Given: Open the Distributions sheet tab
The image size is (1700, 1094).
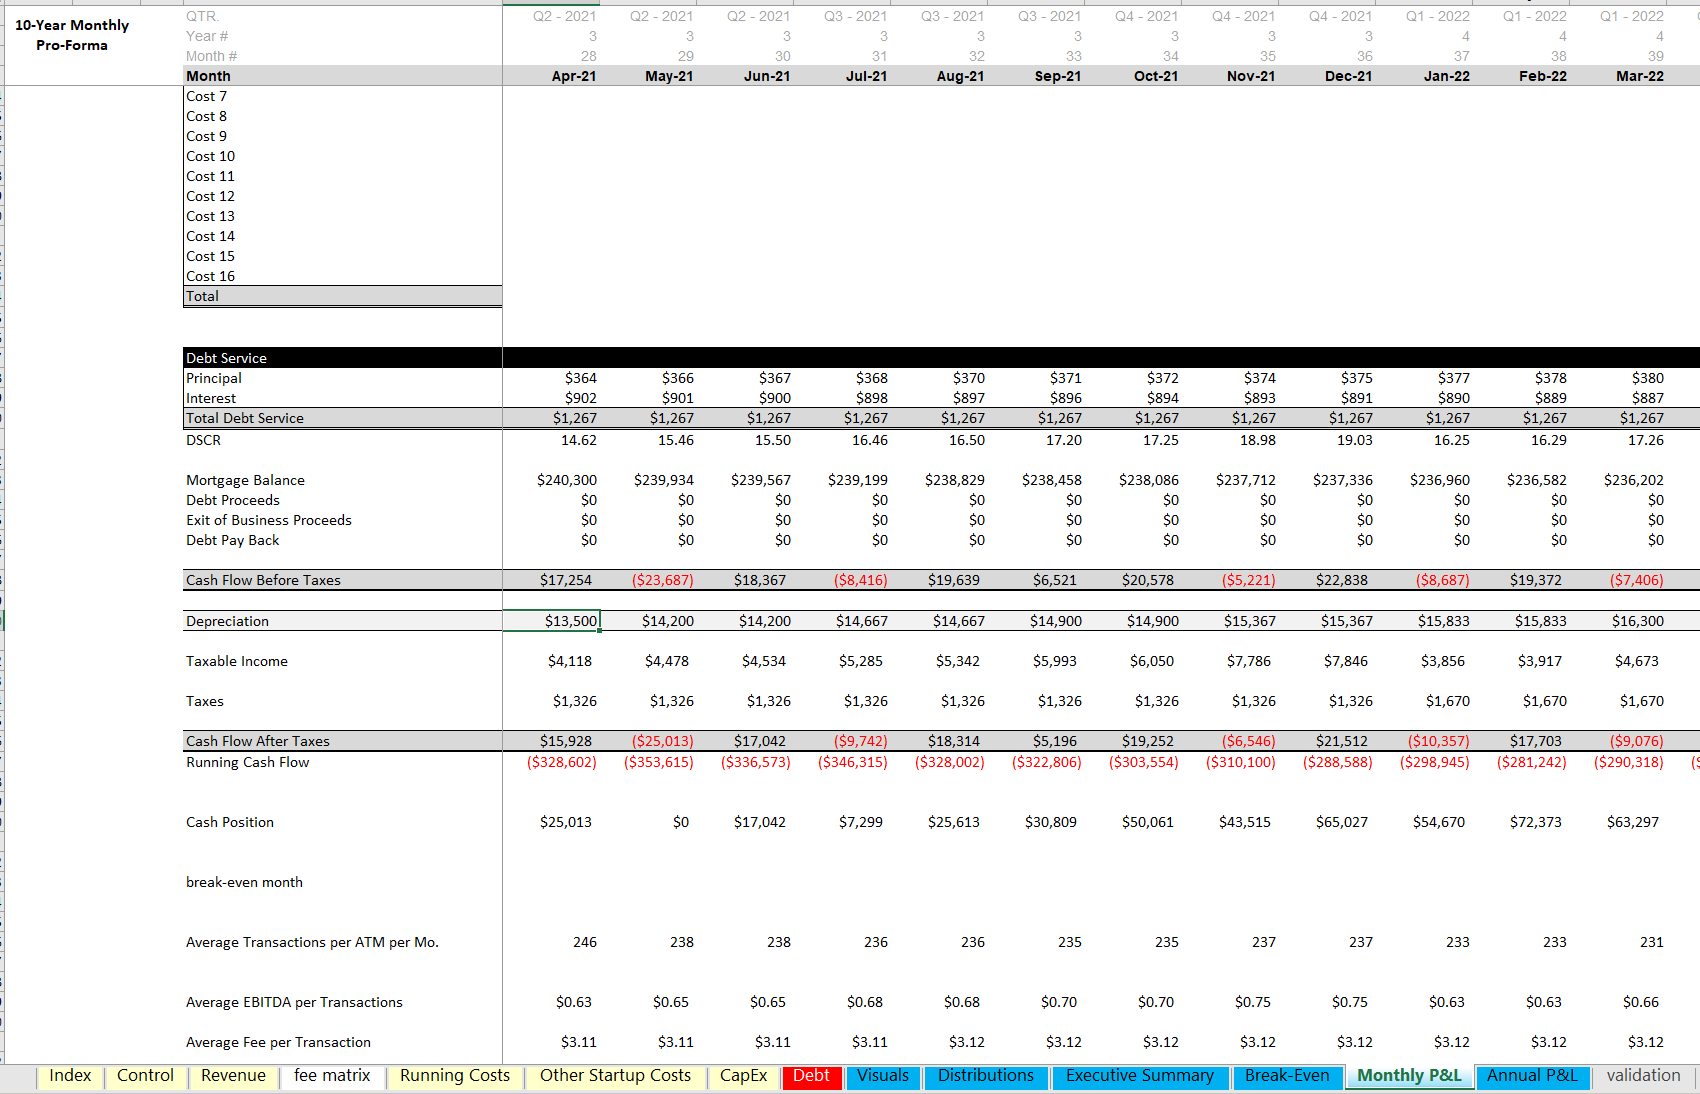Looking at the screenshot, I should click(986, 1076).
